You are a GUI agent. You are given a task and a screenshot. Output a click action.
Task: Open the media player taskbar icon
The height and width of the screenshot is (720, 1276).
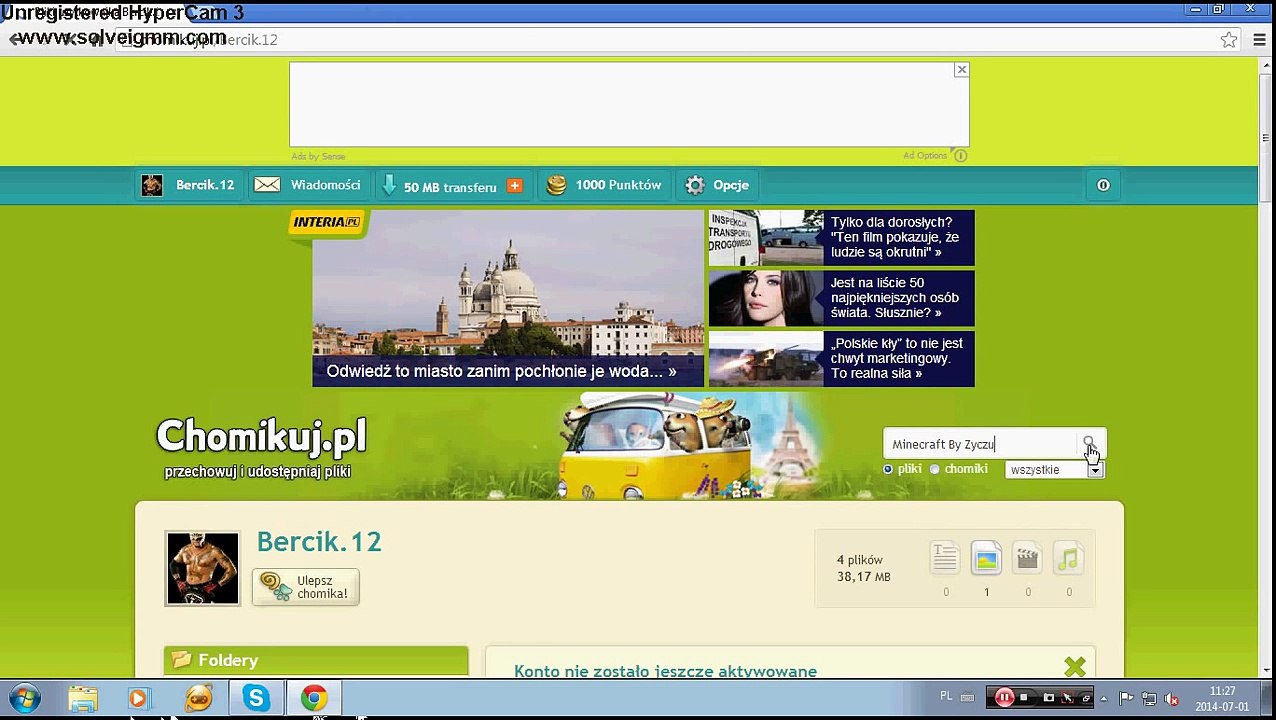[138, 698]
